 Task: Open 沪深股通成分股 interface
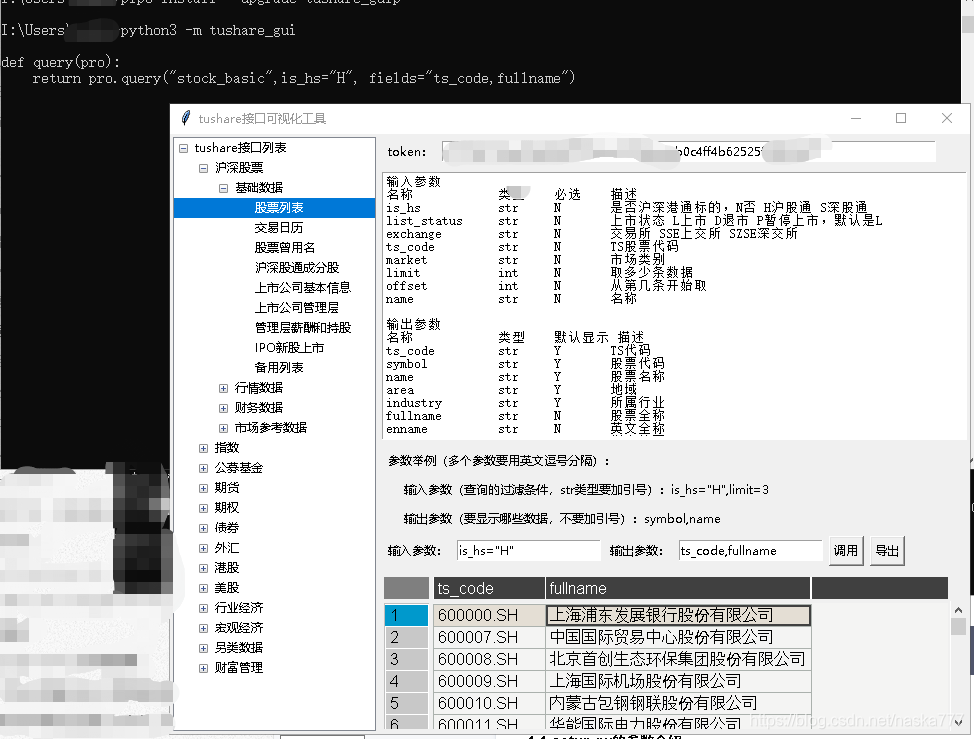[297, 268]
